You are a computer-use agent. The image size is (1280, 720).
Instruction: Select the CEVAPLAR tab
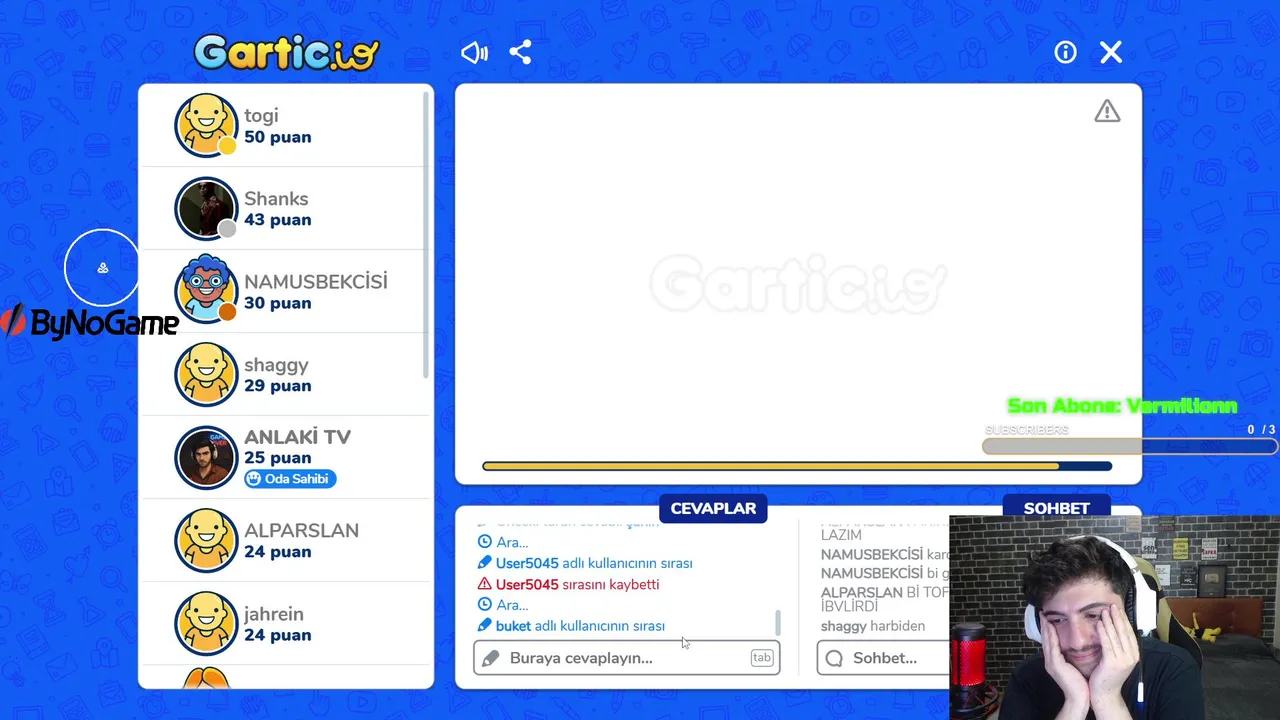(713, 508)
